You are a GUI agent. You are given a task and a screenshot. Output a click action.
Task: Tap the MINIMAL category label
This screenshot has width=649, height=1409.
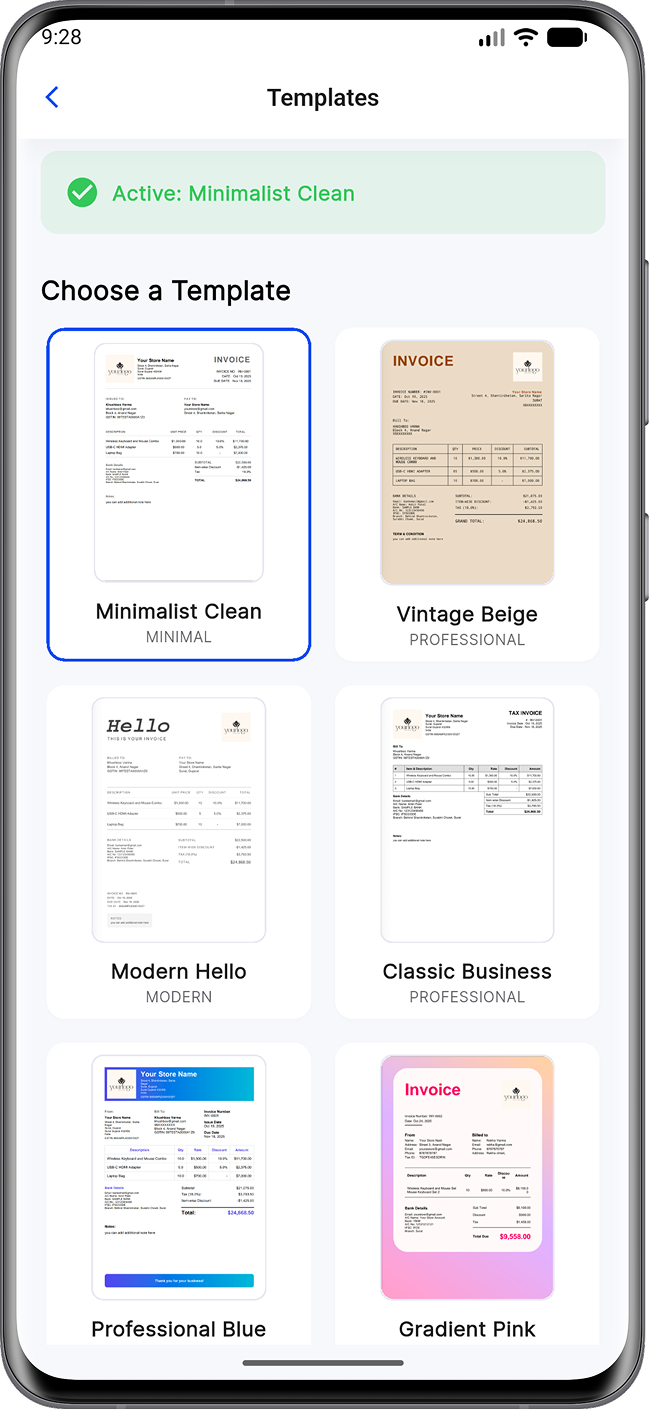179,637
